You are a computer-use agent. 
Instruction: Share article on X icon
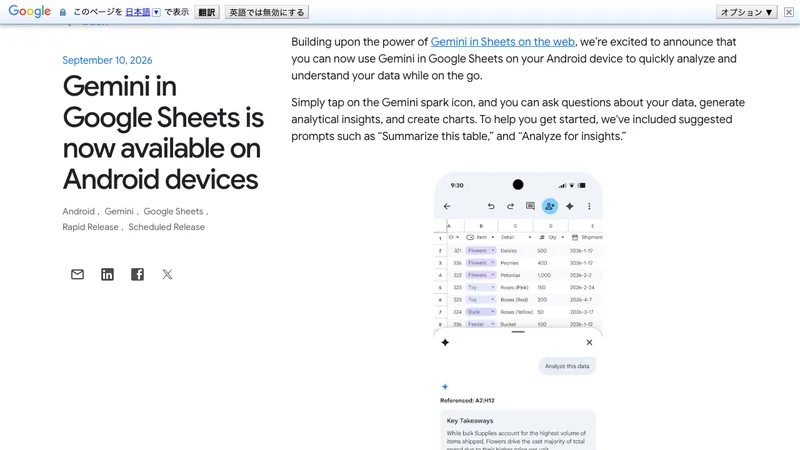pyautogui.click(x=167, y=274)
